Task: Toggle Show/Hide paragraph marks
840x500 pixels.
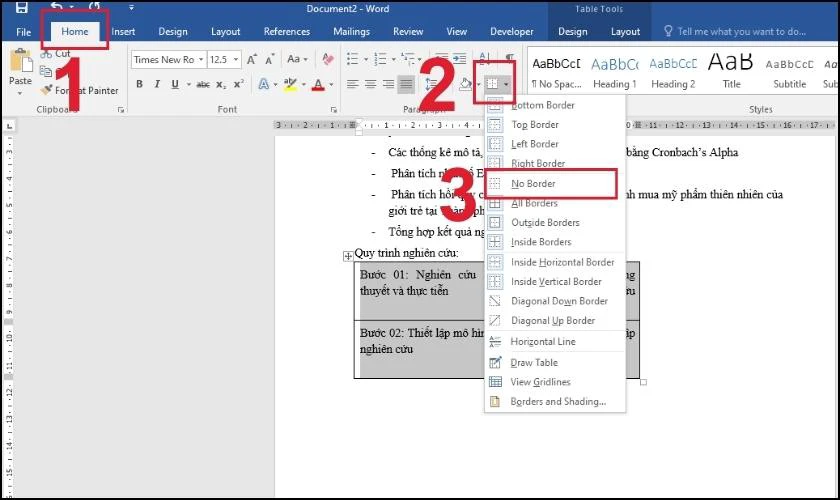Action: point(509,58)
